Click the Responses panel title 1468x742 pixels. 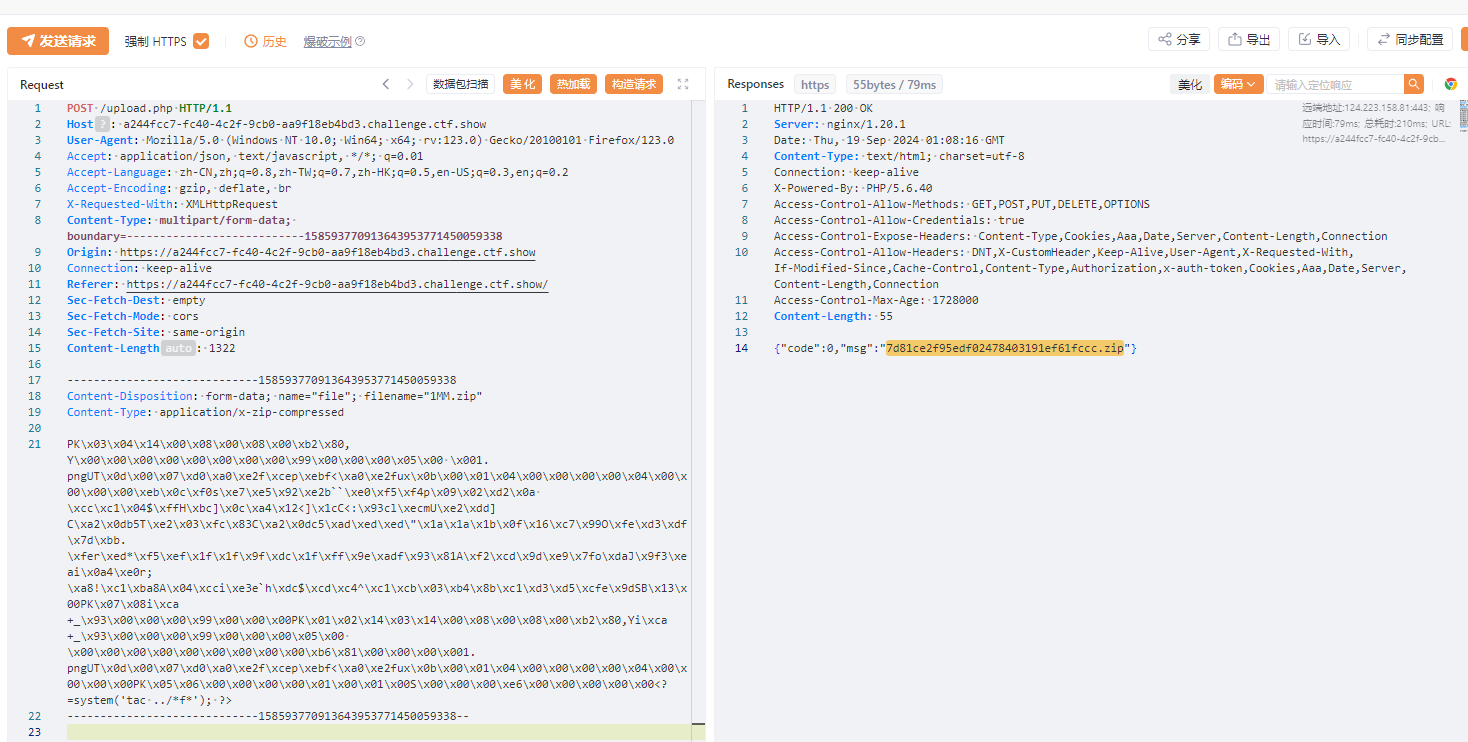pos(756,84)
